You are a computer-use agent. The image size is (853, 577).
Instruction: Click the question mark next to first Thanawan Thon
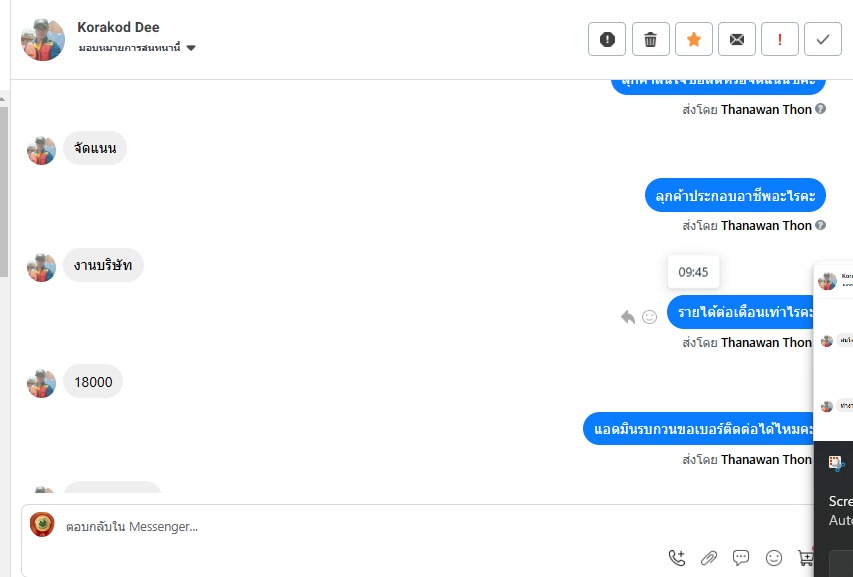(820, 109)
